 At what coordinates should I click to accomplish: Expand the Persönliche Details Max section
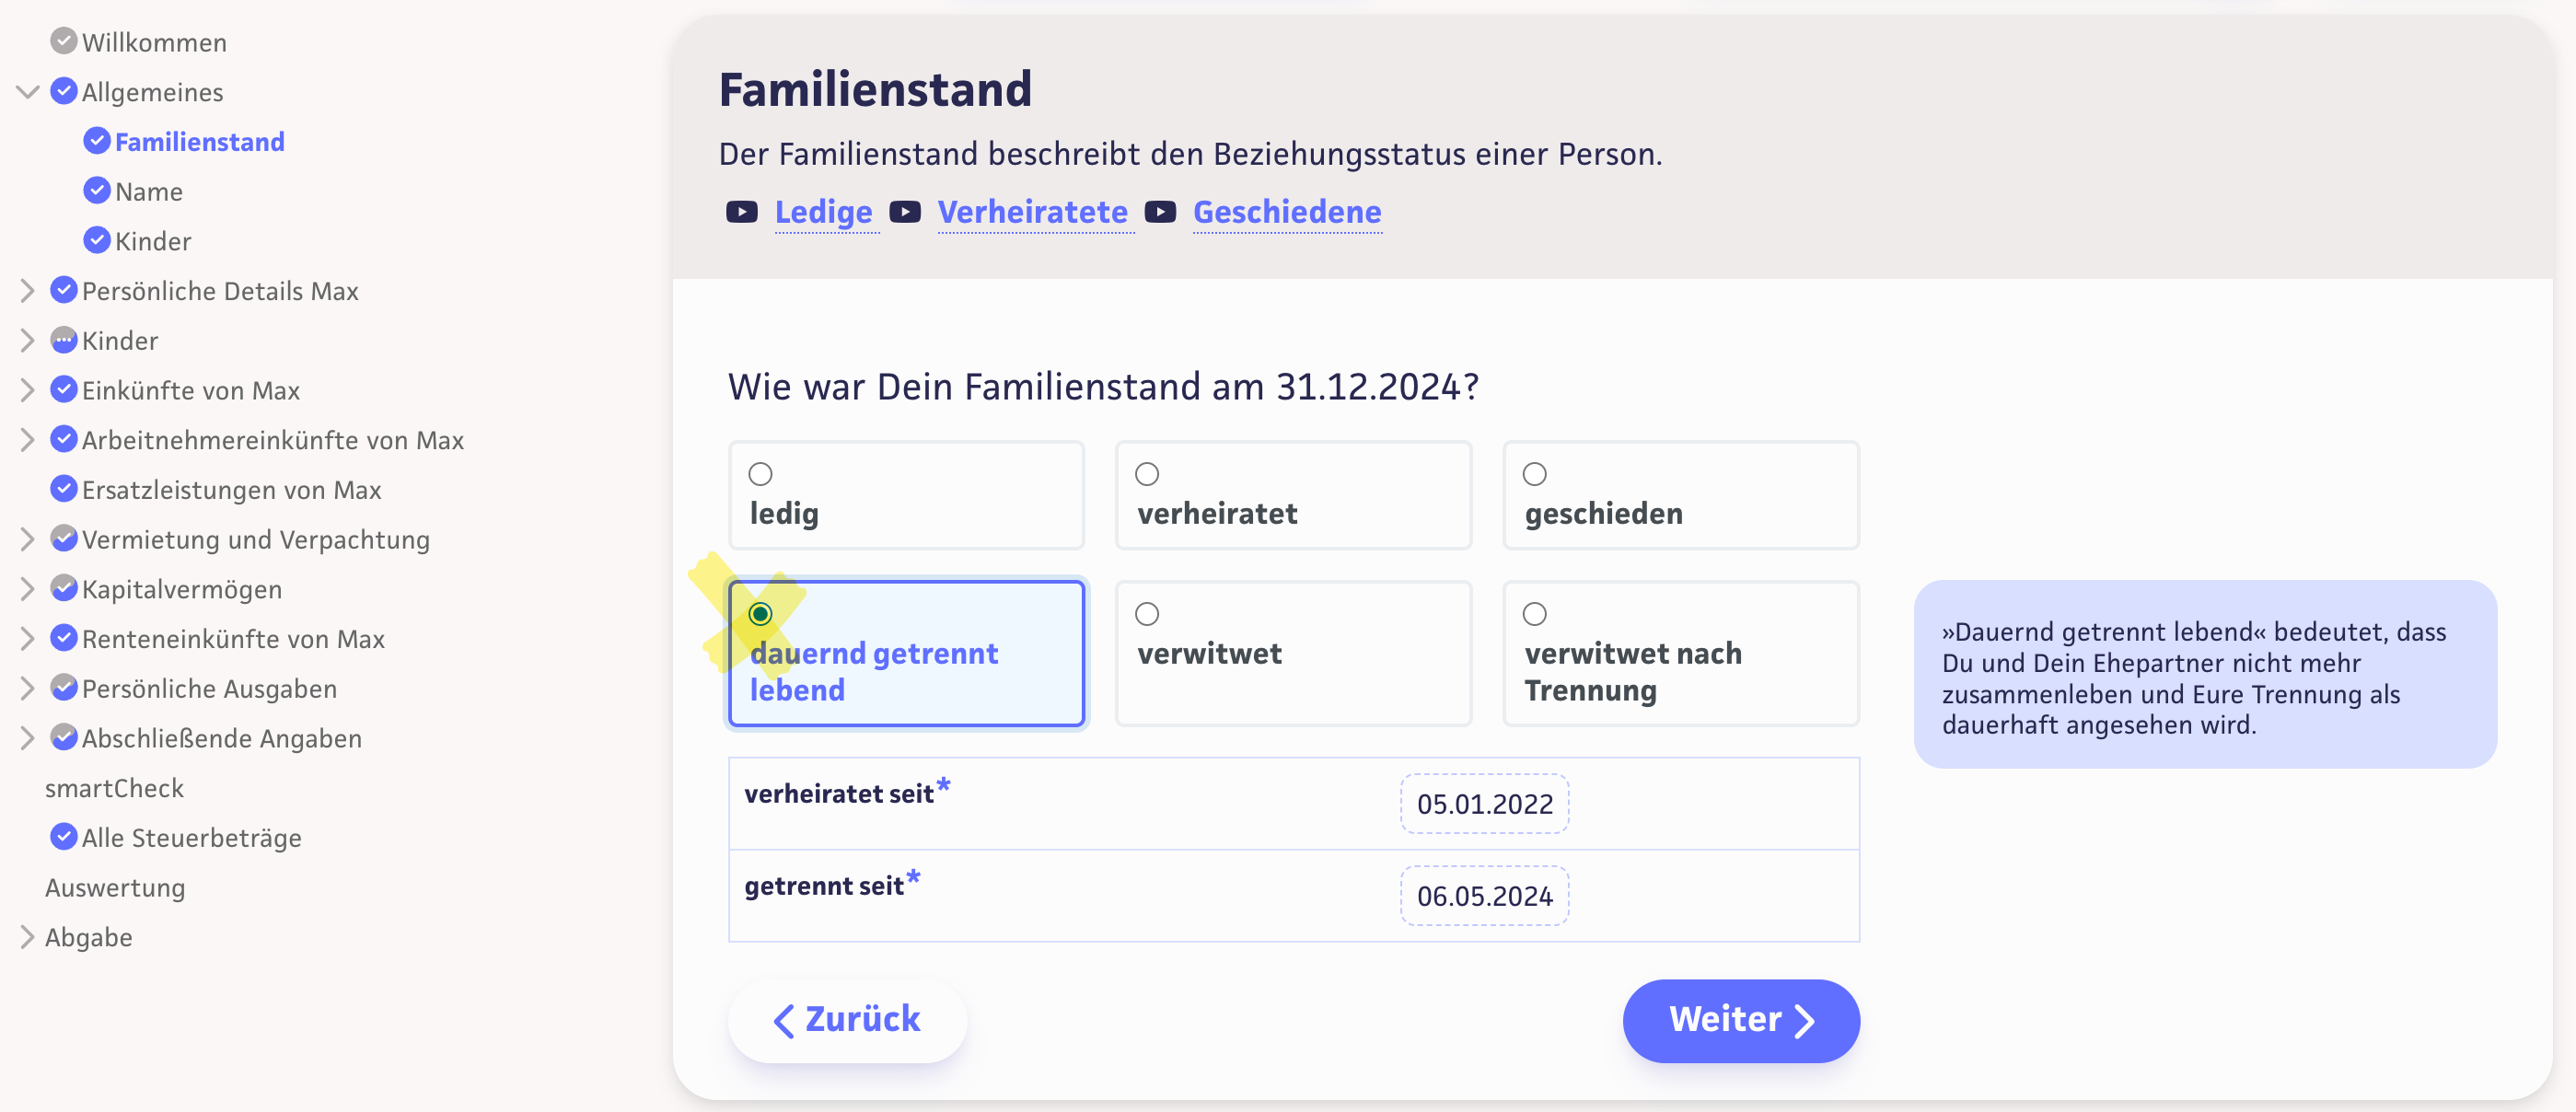coord(27,291)
